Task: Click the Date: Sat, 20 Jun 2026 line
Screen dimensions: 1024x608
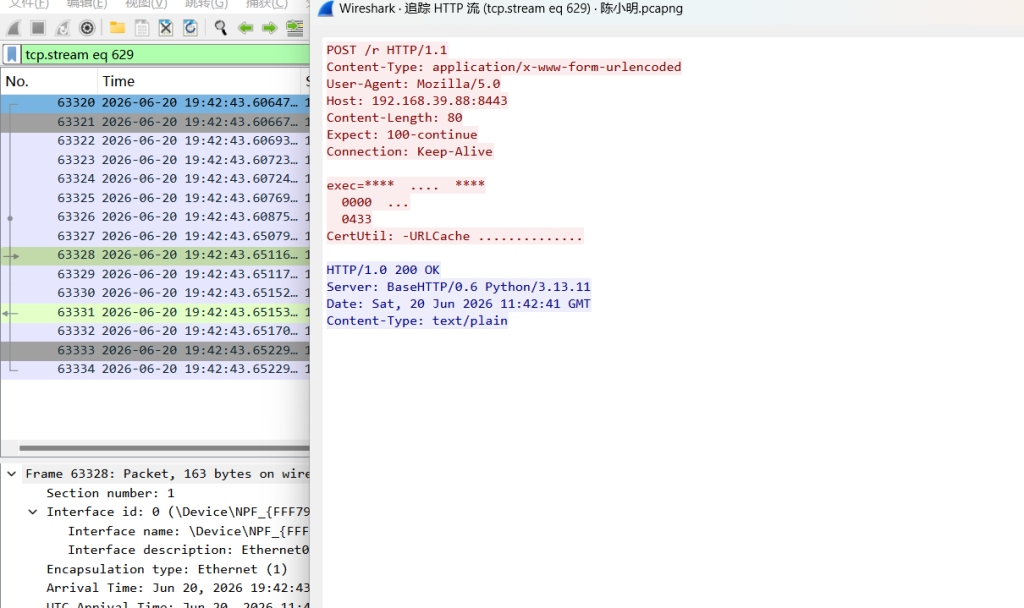Action: pos(458,304)
